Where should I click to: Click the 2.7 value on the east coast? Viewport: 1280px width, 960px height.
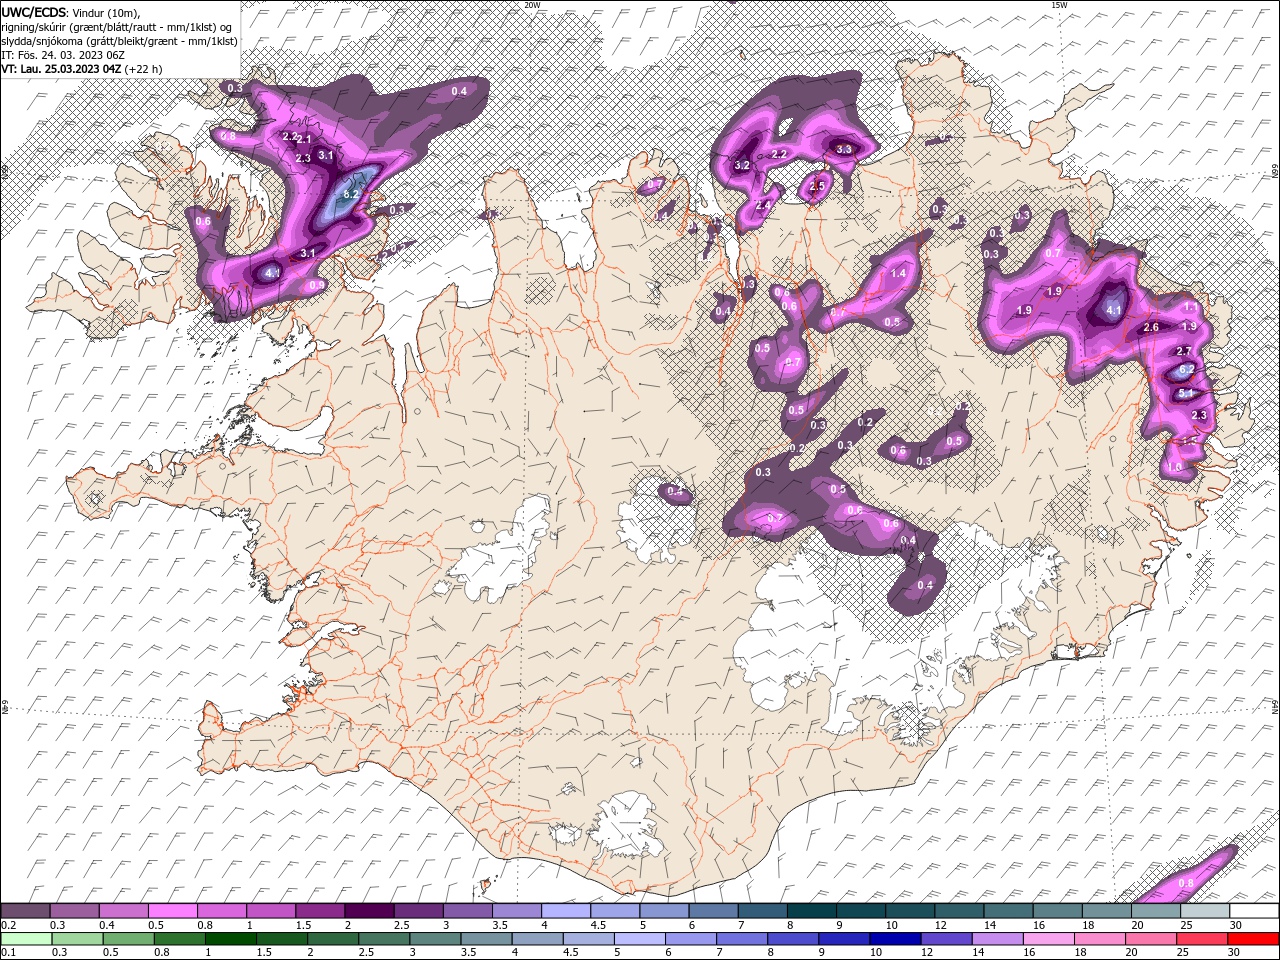point(1184,351)
